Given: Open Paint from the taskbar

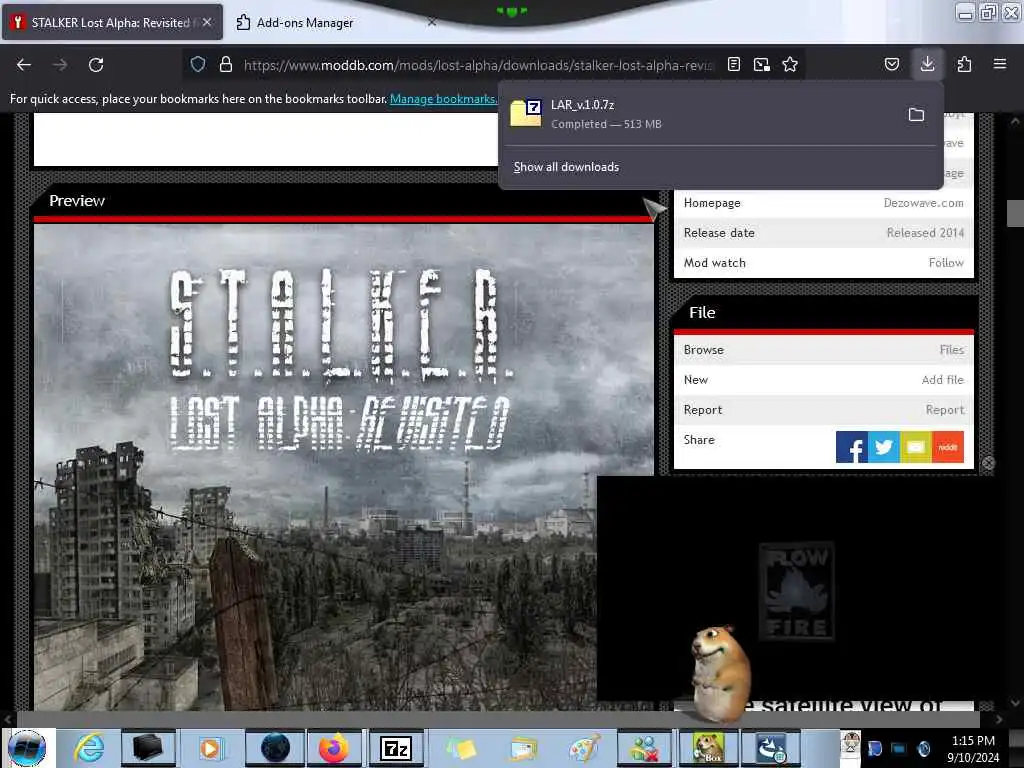Looking at the screenshot, I should pyautogui.click(x=584, y=748).
